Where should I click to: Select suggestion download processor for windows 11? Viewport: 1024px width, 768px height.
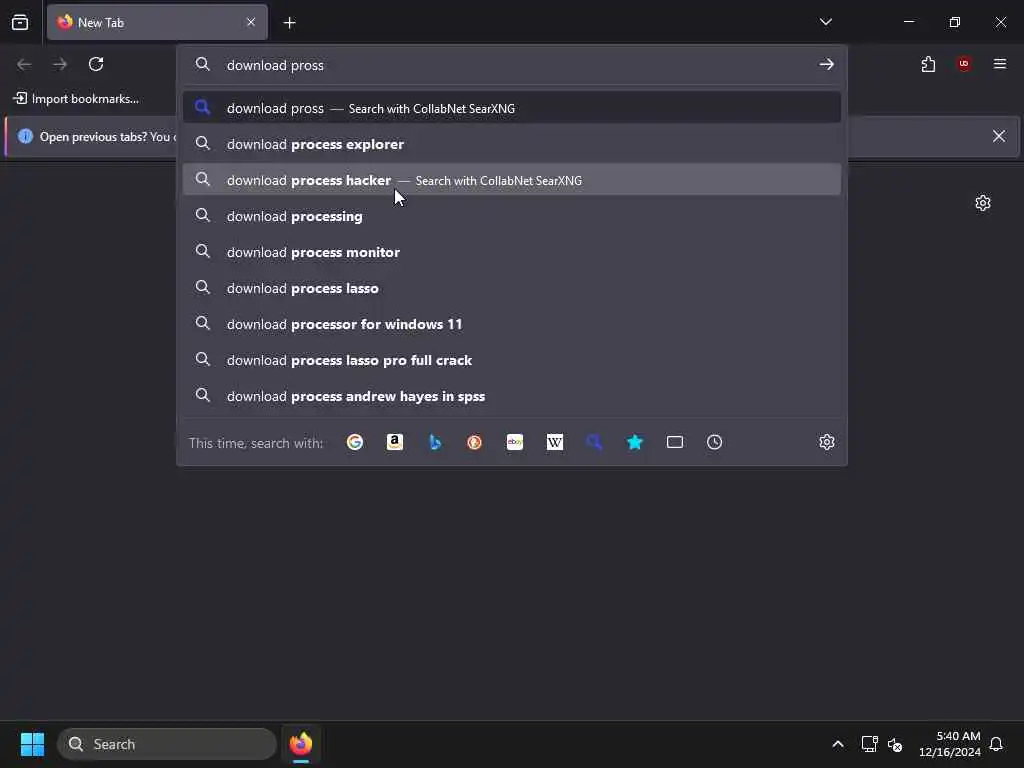[512, 323]
